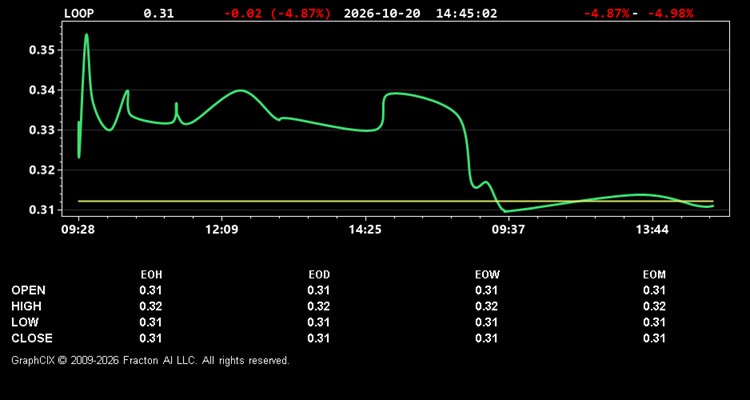750x400 pixels.
Task: Click the EOW OPEN value
Action: coord(486,290)
